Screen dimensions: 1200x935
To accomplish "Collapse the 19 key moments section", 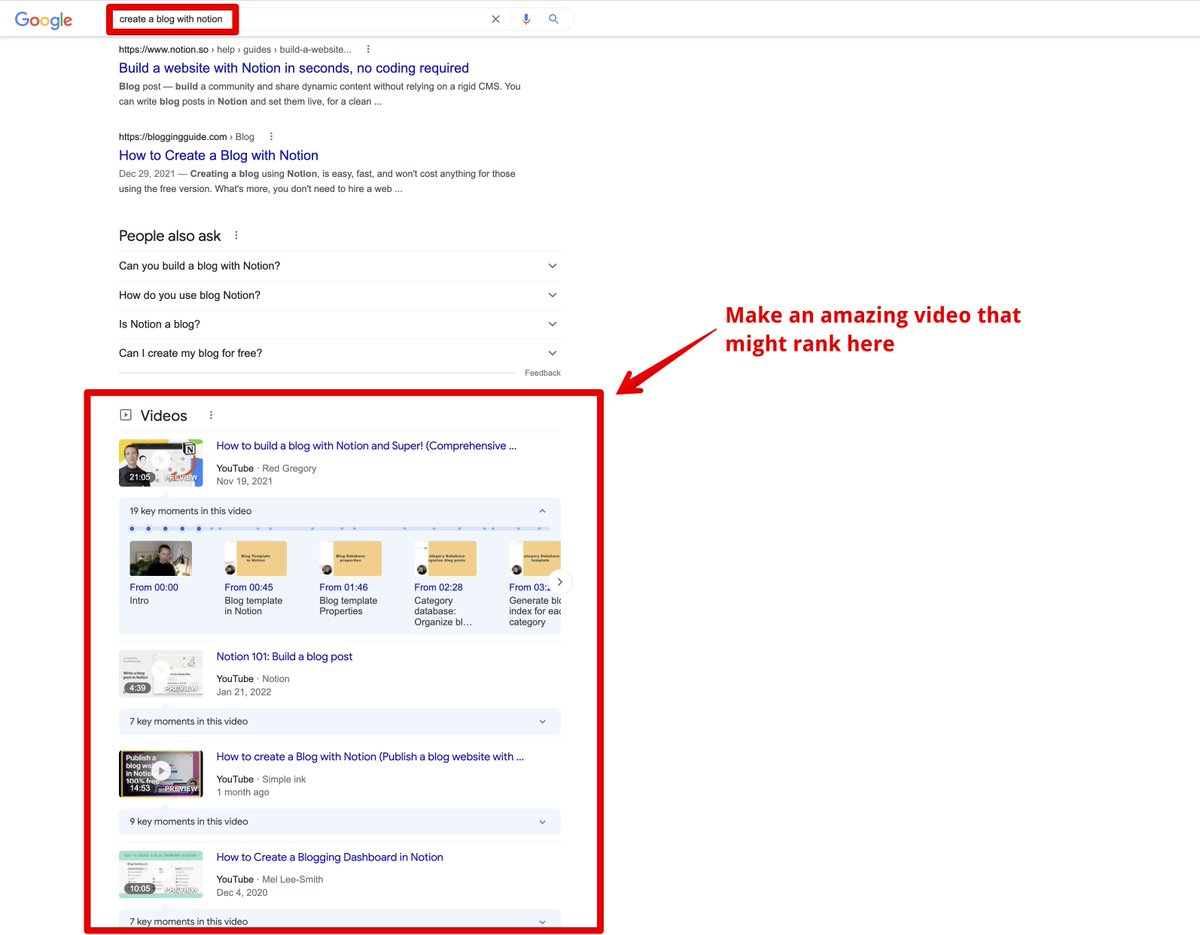I will click(542, 511).
